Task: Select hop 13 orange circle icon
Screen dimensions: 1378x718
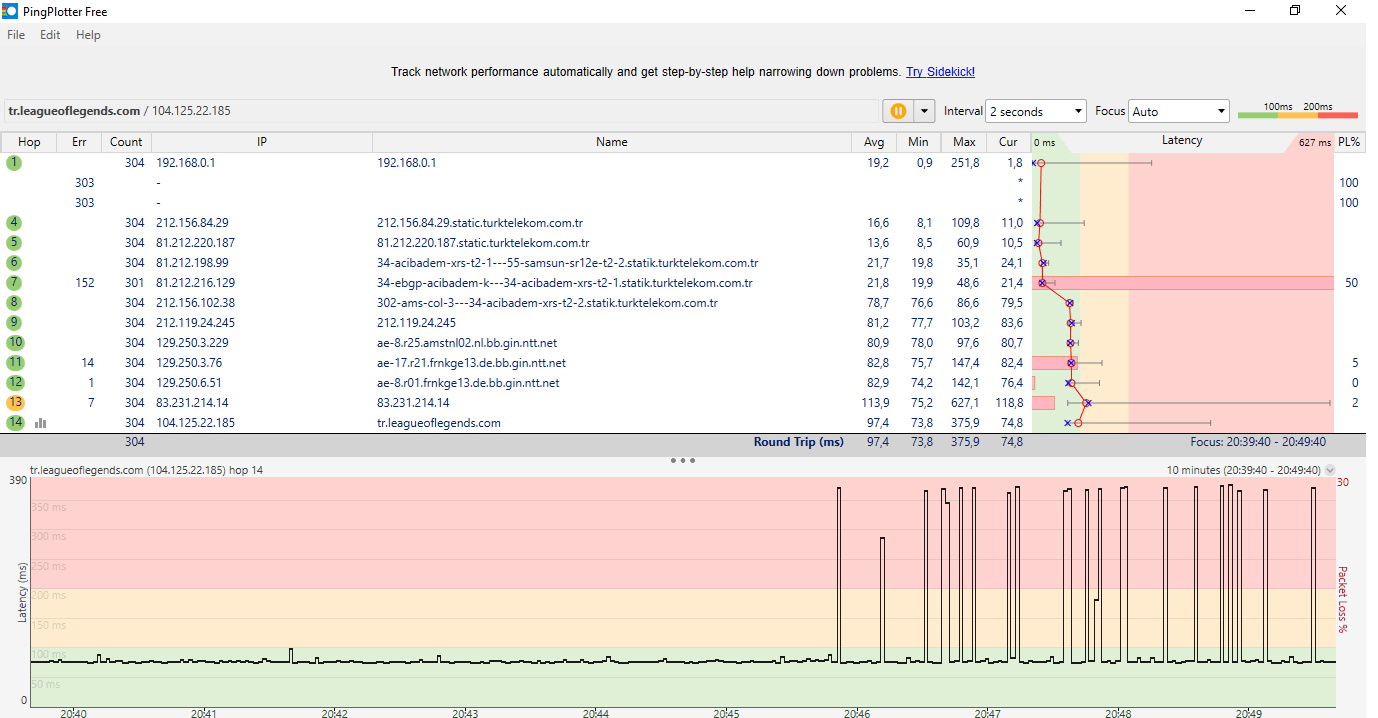Action: [15, 402]
